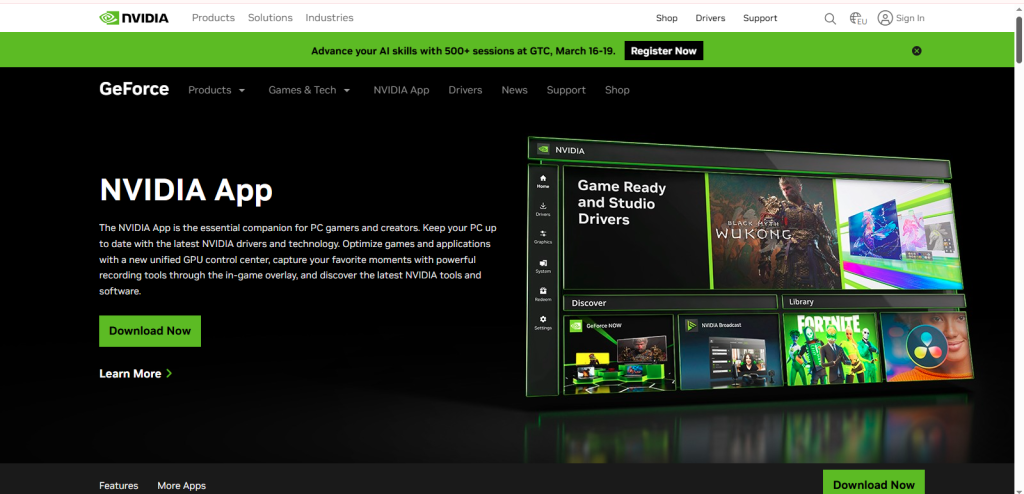
Task: Expand the GeForce Products dropdown
Action: (217, 90)
